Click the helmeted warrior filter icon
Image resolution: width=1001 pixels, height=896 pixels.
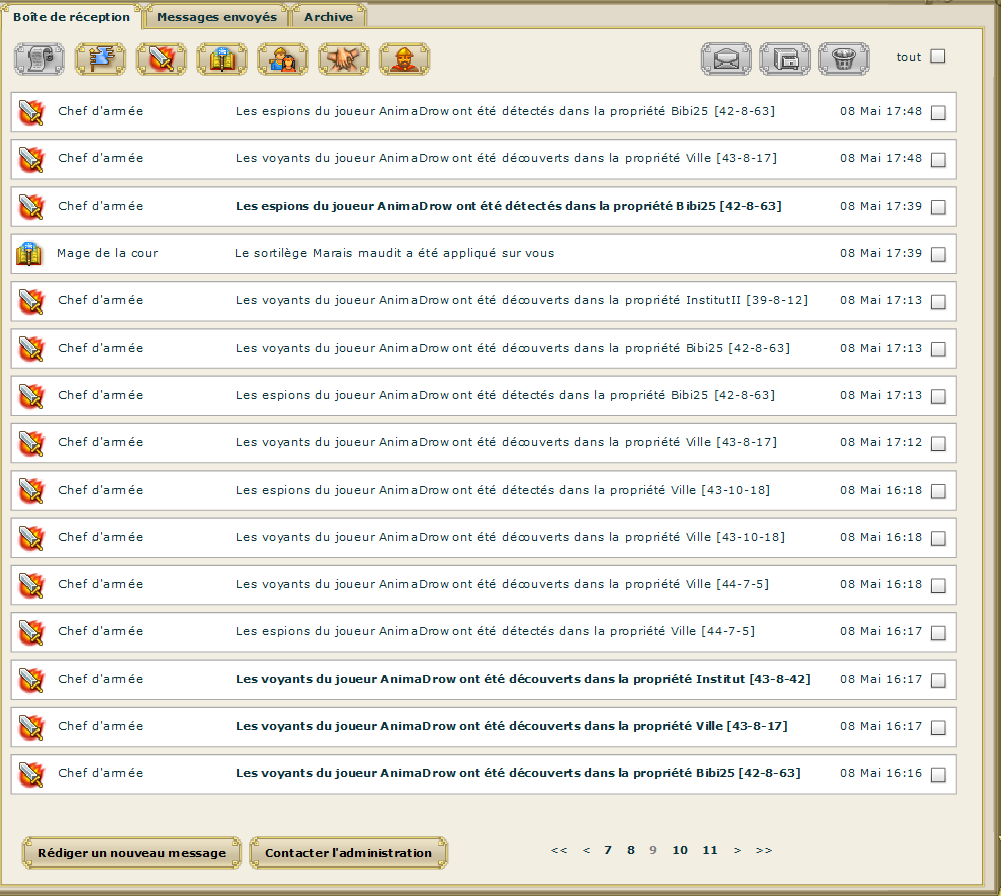pos(405,59)
